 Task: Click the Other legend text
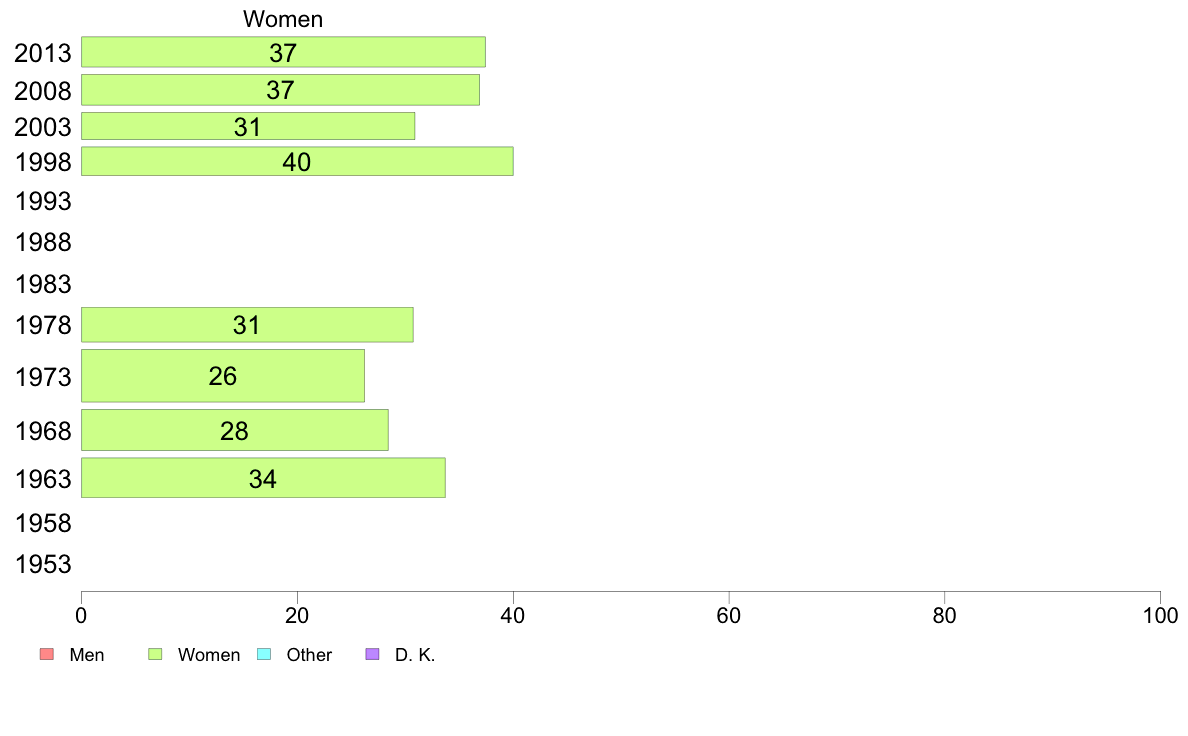click(x=309, y=655)
